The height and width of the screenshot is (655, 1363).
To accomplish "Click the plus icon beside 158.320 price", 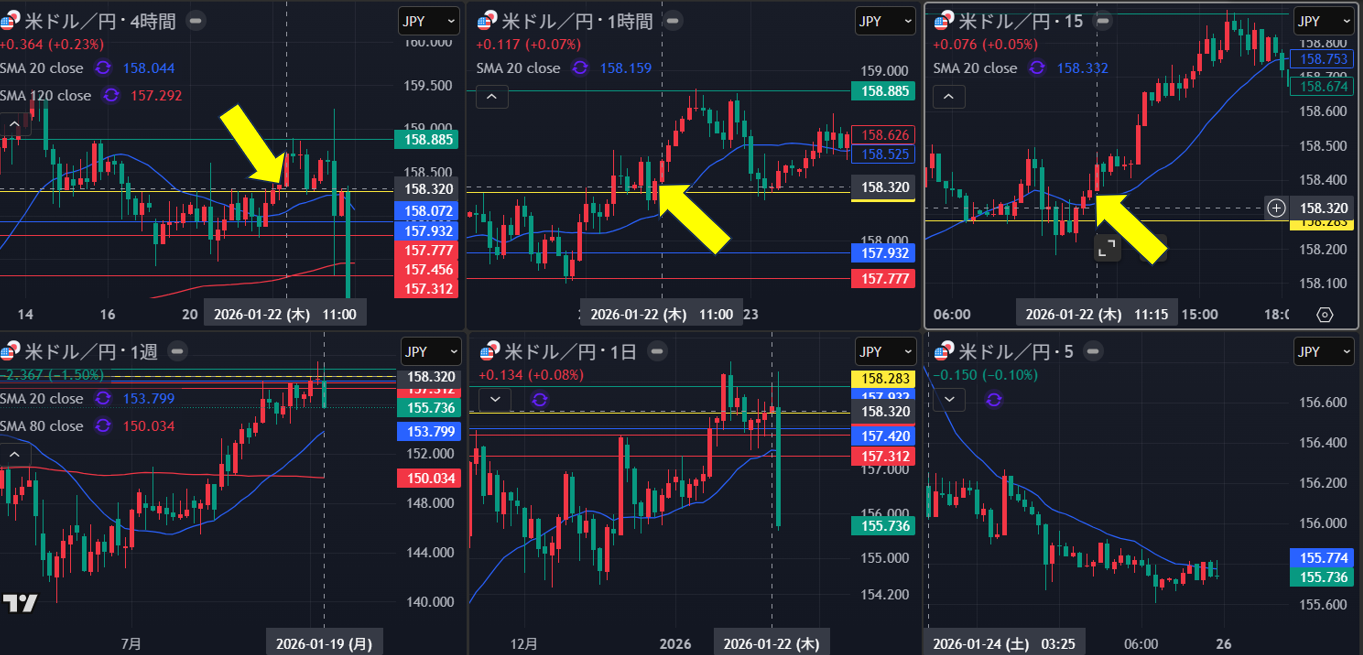I will 1276,208.
